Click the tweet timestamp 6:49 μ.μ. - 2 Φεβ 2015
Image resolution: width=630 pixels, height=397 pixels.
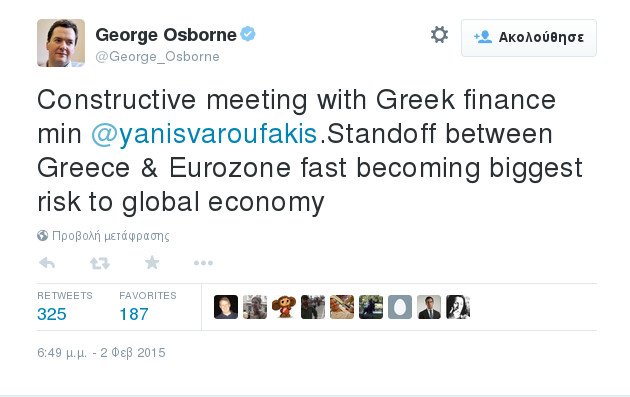101,353
